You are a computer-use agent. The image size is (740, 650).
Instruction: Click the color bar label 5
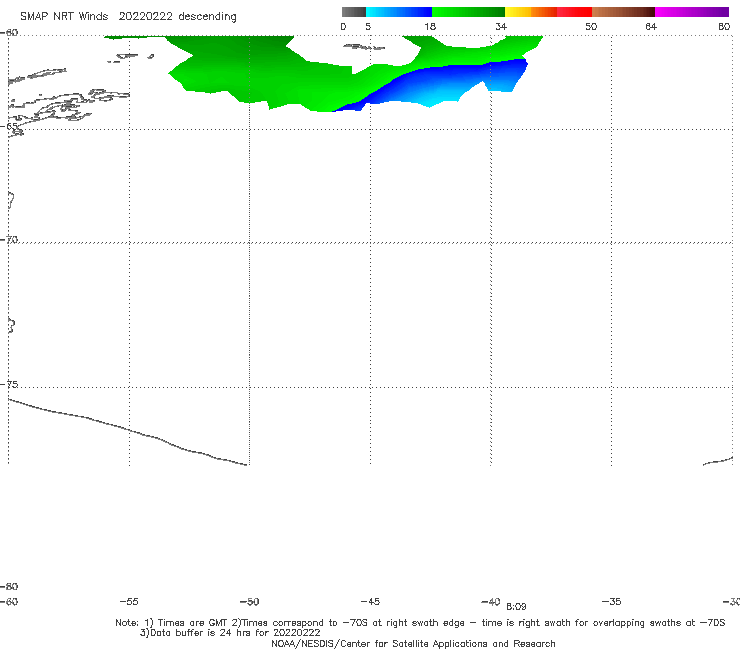point(368,26)
